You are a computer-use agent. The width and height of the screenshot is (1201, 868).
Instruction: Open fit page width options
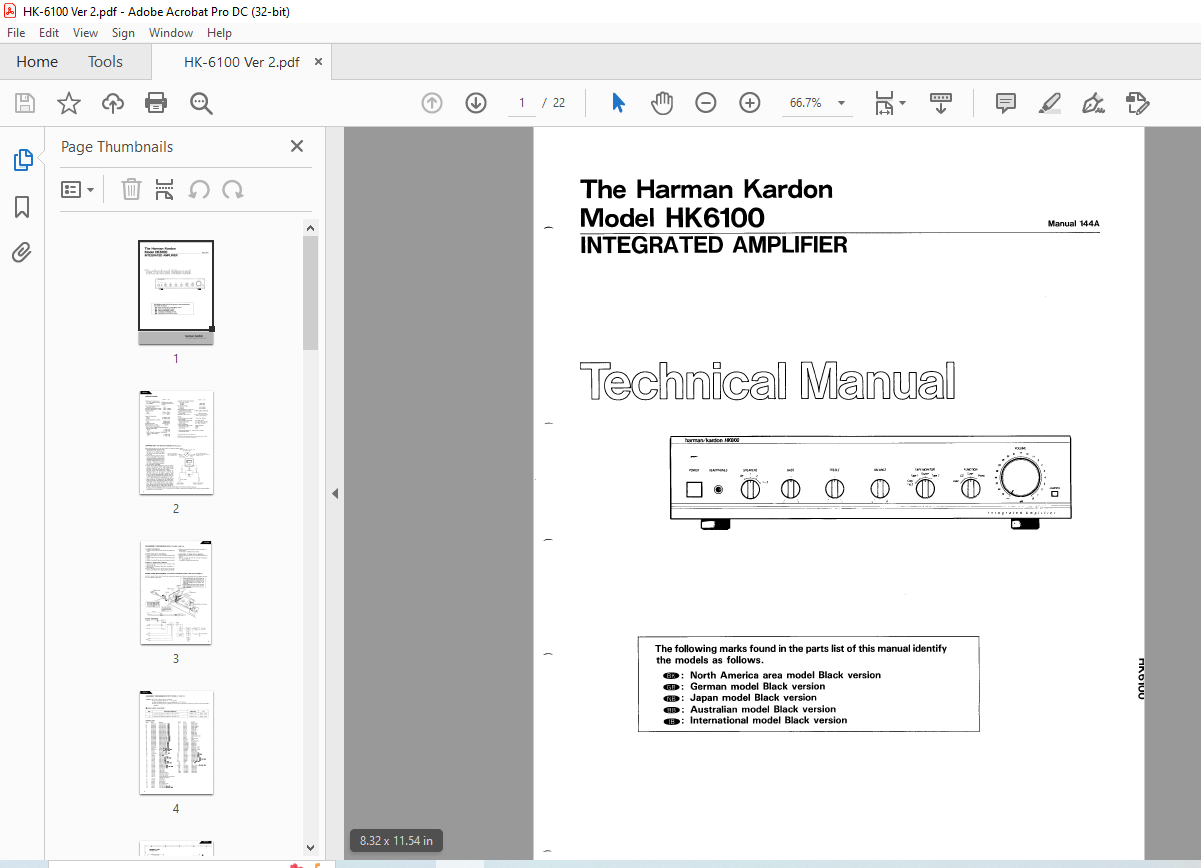coord(890,103)
